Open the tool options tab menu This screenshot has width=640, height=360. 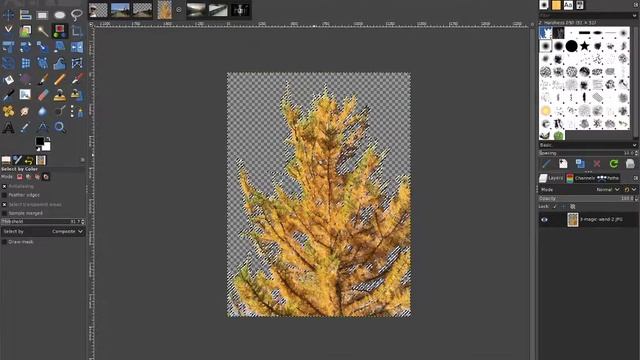[82, 160]
